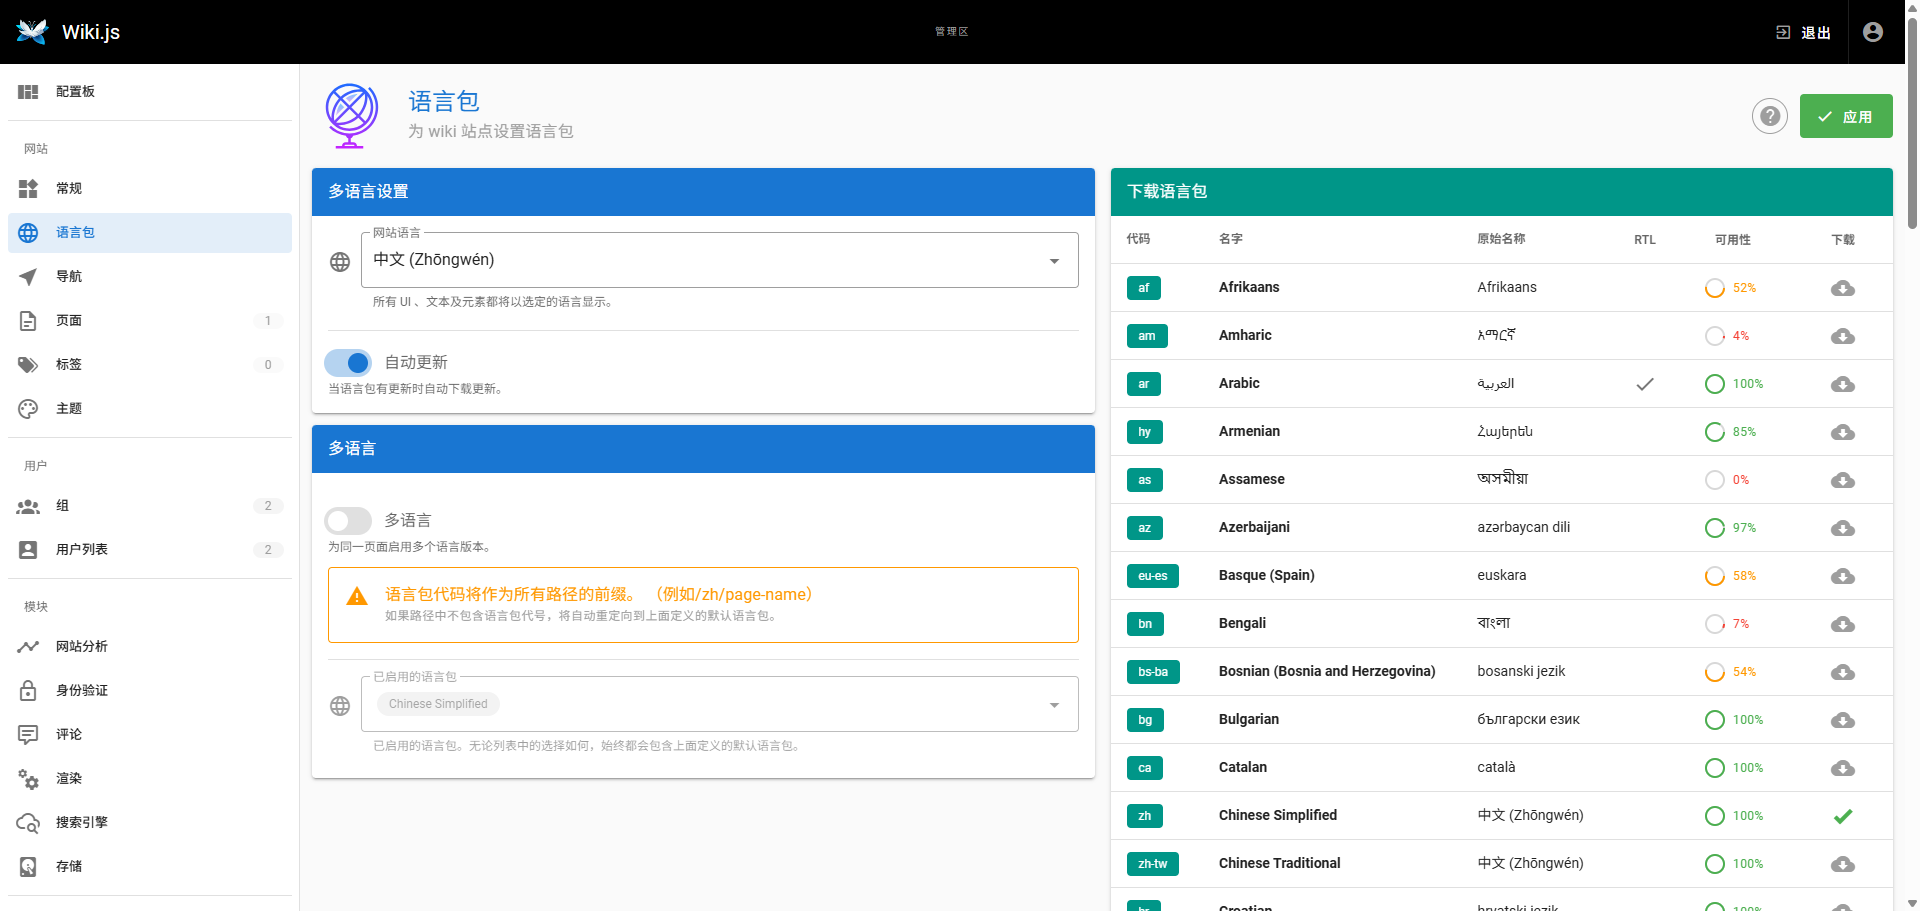Image resolution: width=1920 pixels, height=911 pixels.
Task: Open 身份验证 in the sidebar
Action: [x=150, y=690]
